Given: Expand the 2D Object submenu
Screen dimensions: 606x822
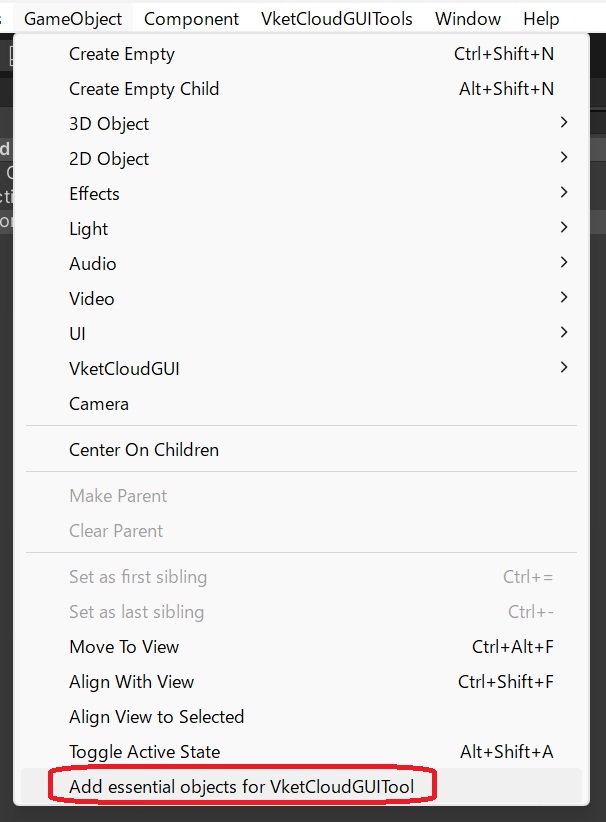Looking at the screenshot, I should point(109,159).
